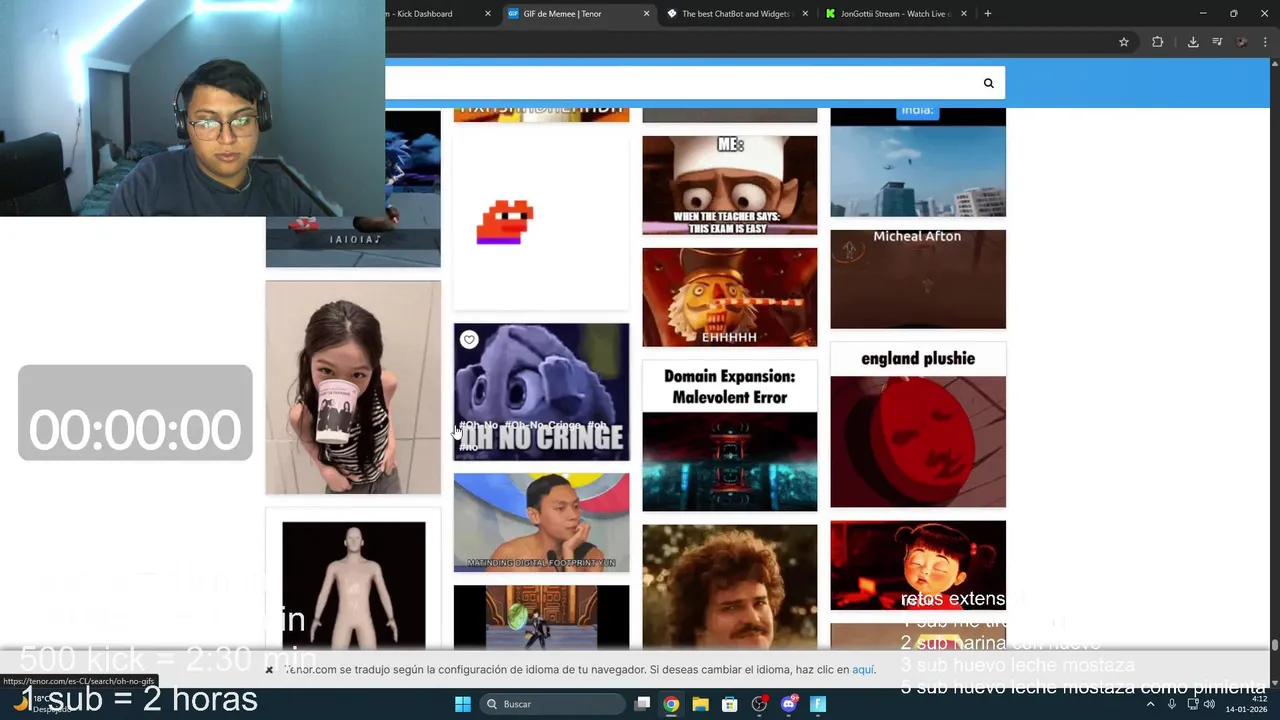
Task: Close the JonGottii Stream tab
Action: point(964,14)
